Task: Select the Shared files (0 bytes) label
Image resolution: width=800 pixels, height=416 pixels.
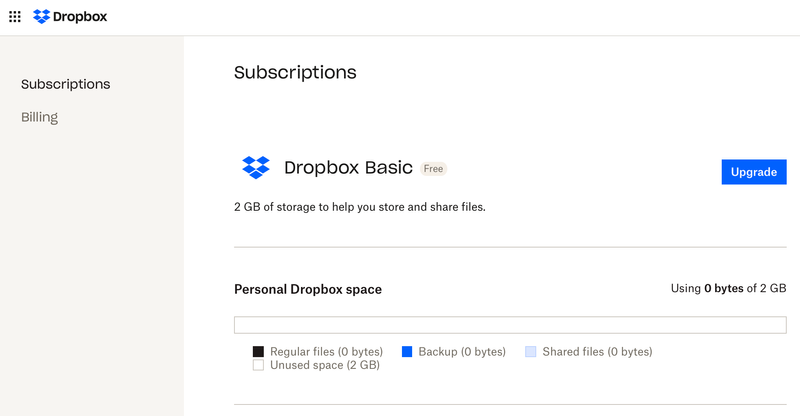Action: (597, 352)
